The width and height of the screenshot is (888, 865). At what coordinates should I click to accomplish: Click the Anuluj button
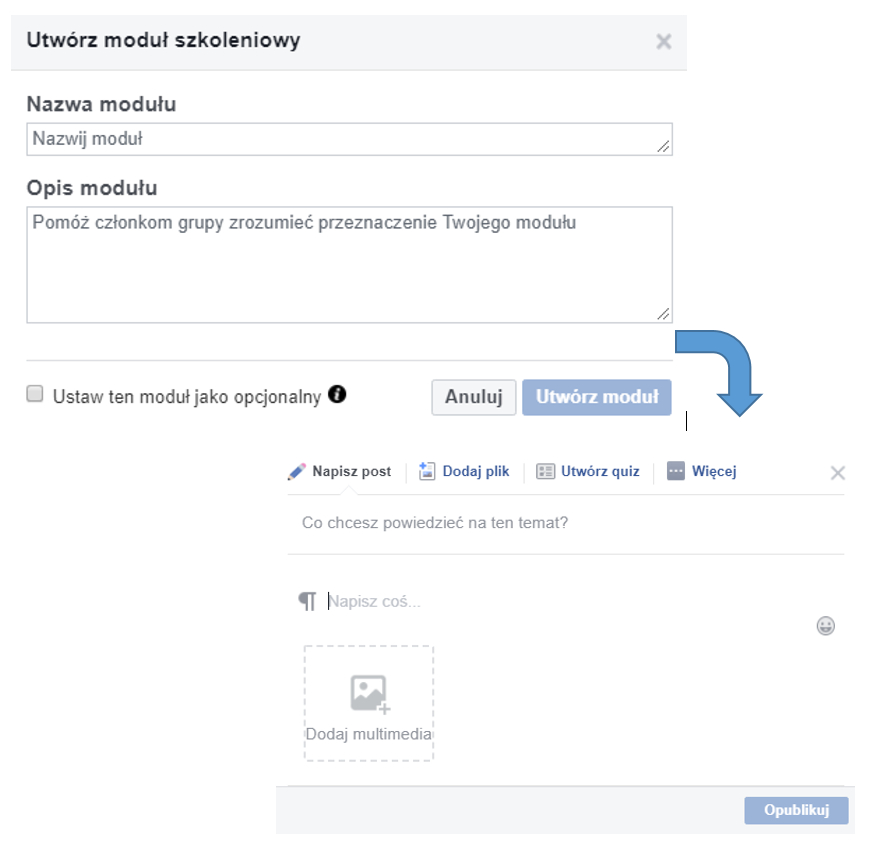[x=473, y=397]
